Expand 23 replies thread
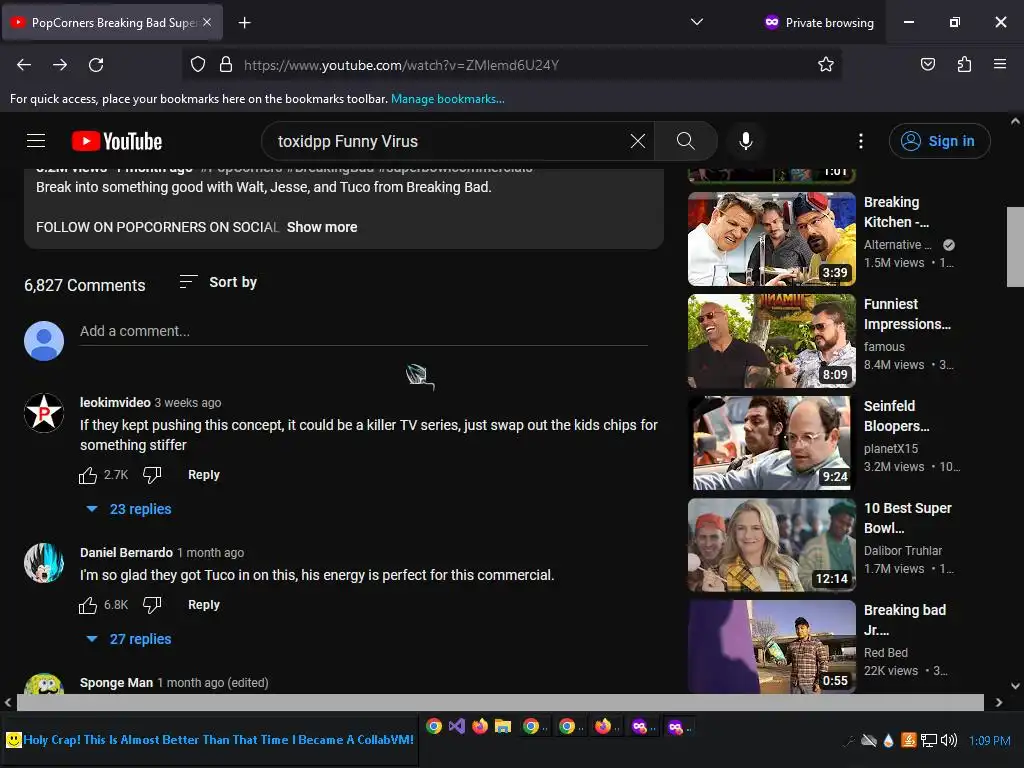Viewport: 1024px width, 768px height. pyautogui.click(x=129, y=509)
